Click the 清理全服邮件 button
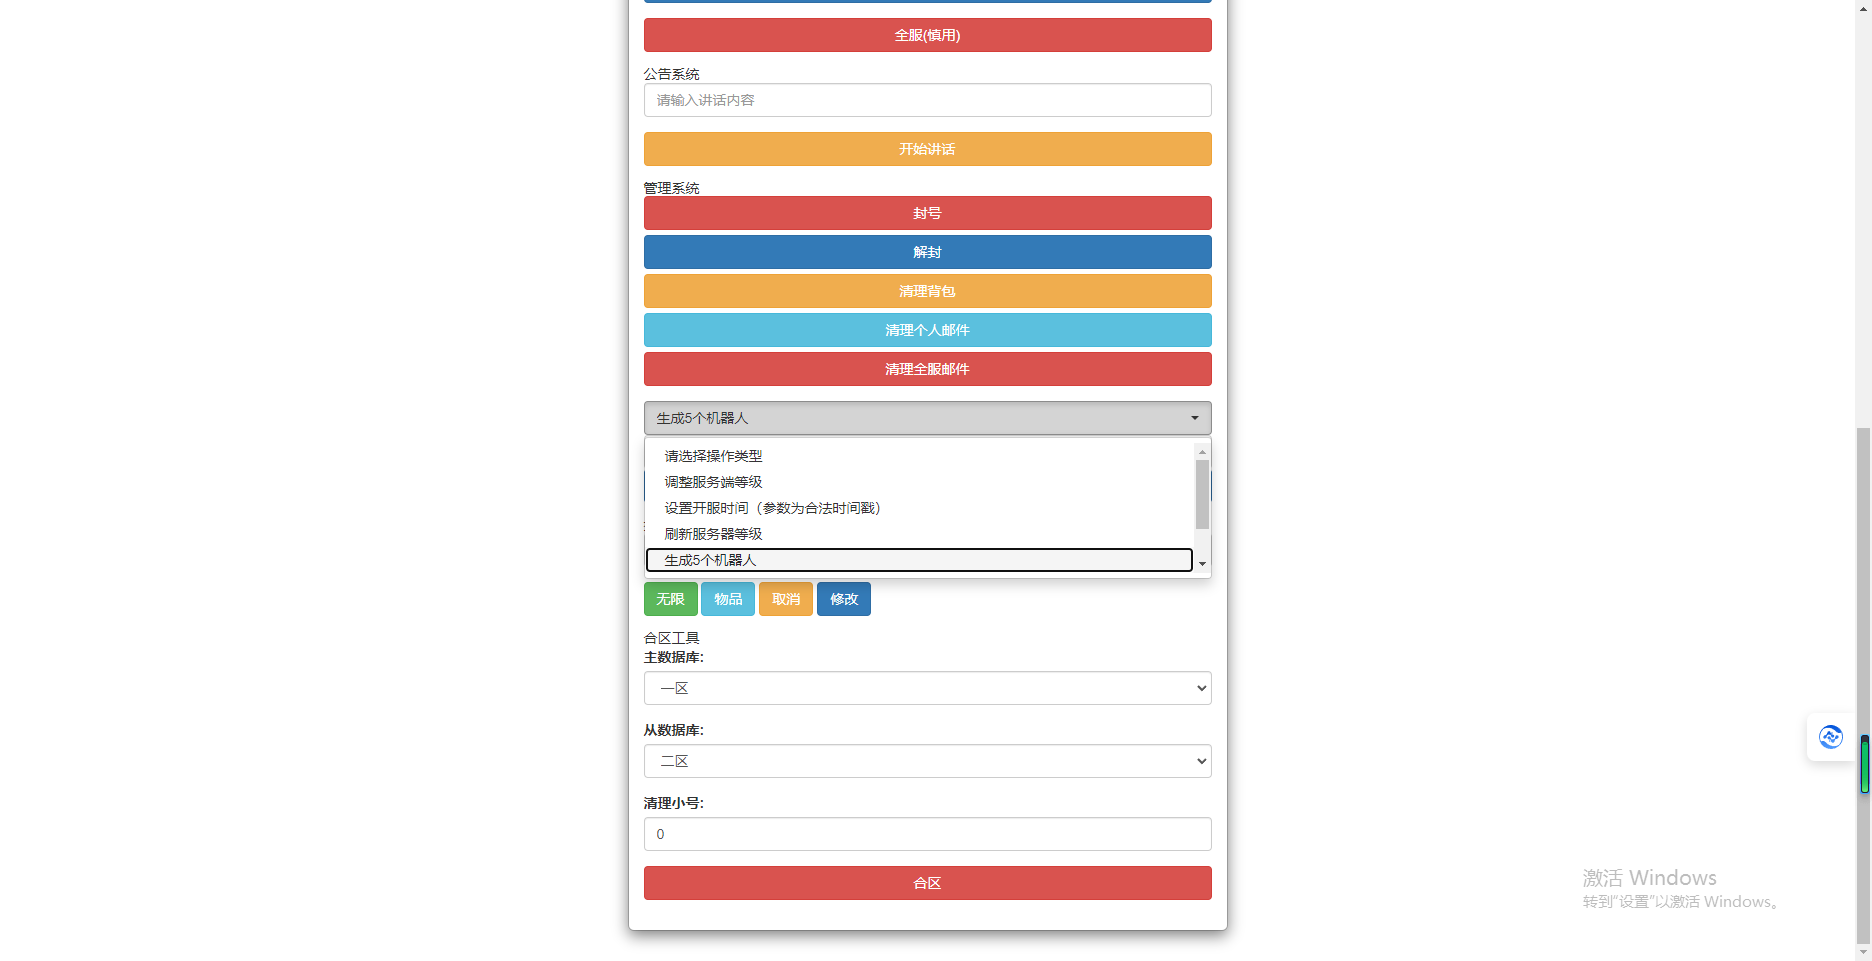This screenshot has height=961, width=1872. (927, 369)
